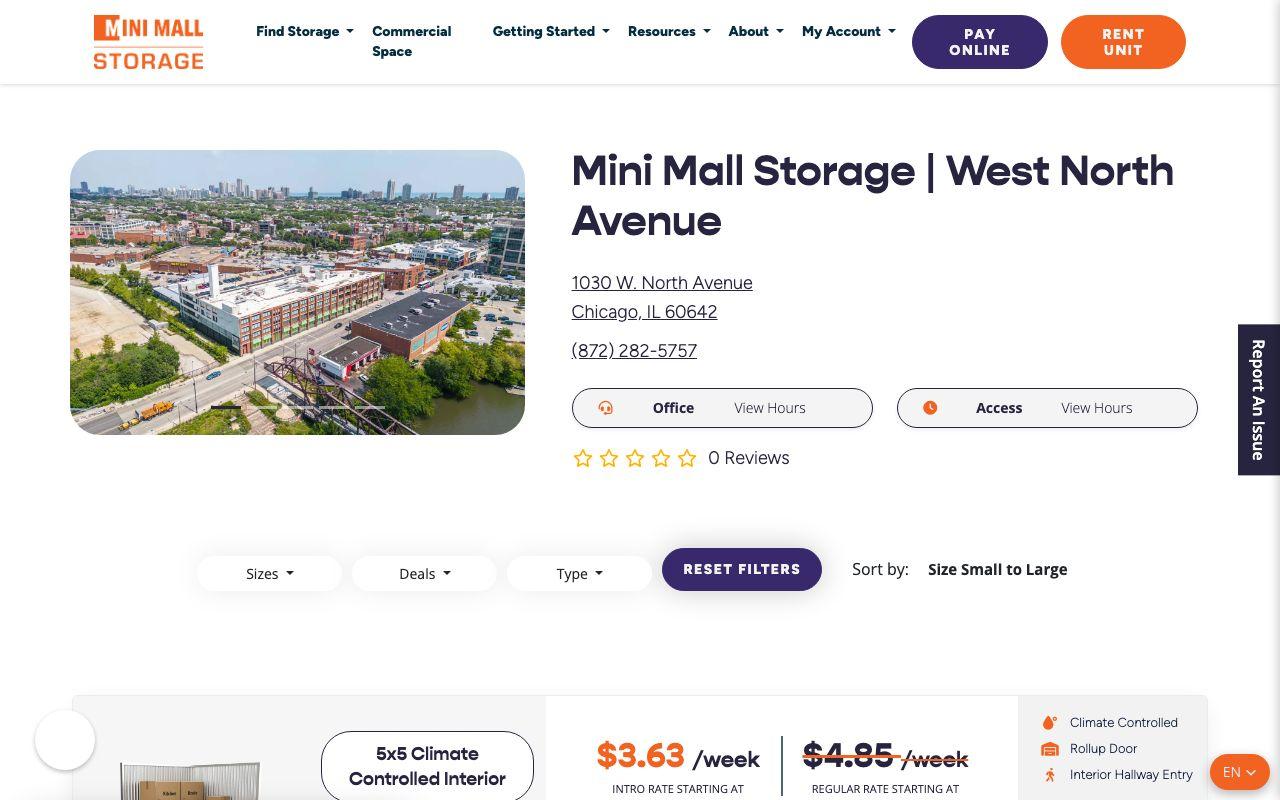Screen dimensions: 1280x800
Task: Click the Pay Online button
Action: tap(980, 42)
